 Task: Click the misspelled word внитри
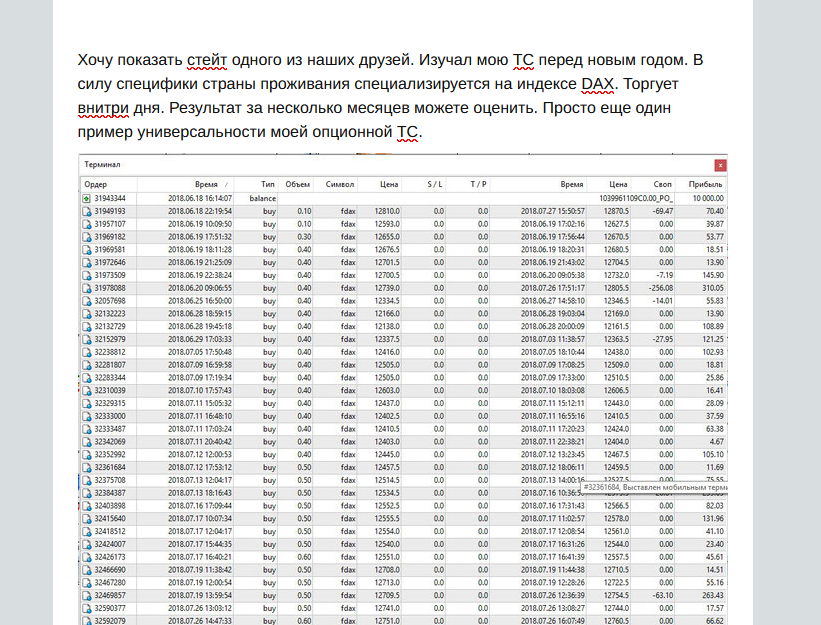[103, 108]
